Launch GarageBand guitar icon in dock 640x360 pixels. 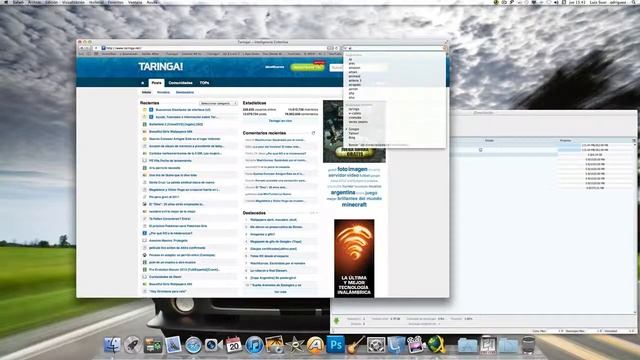coord(356,345)
